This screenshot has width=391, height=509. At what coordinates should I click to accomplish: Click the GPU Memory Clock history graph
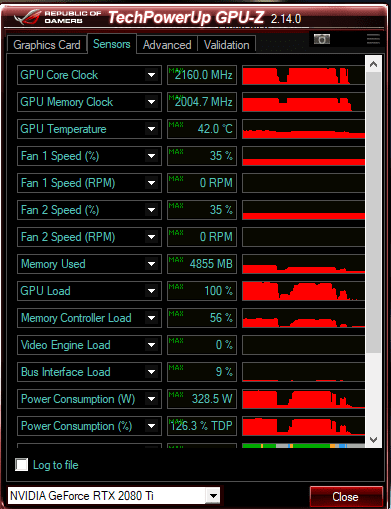pyautogui.click(x=303, y=102)
